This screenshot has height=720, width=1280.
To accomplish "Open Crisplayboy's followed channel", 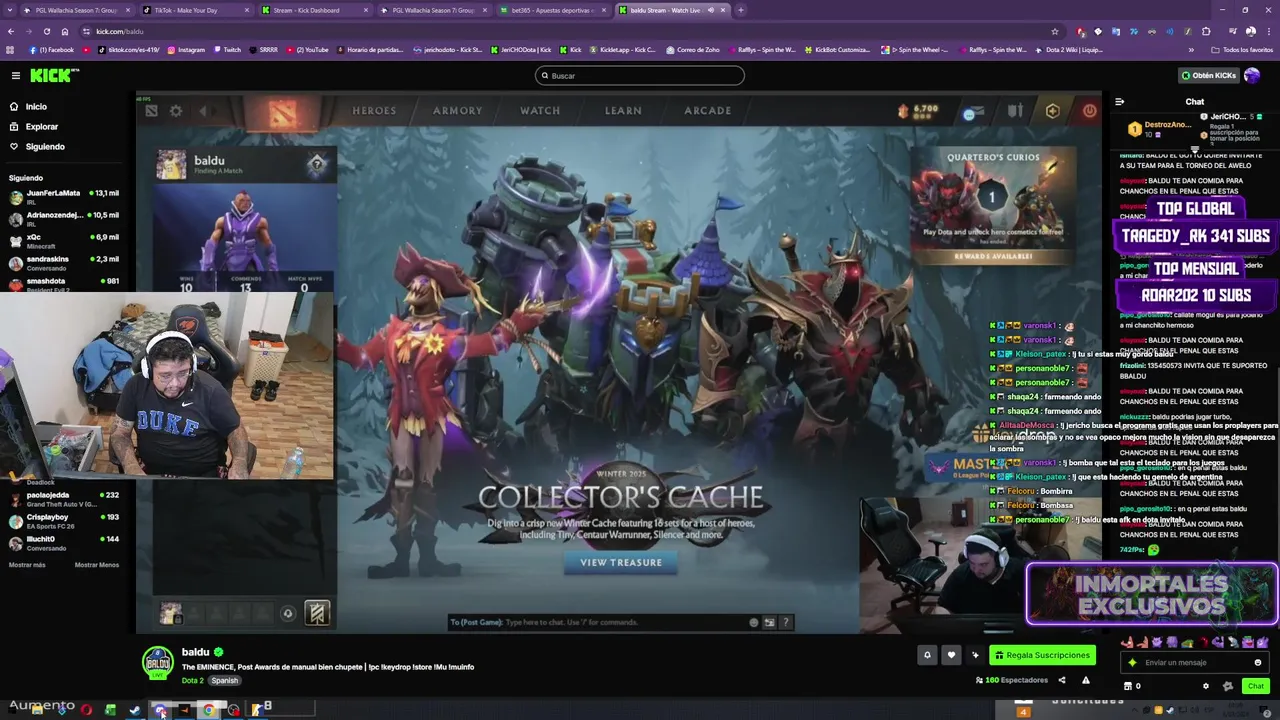I will (63, 521).
